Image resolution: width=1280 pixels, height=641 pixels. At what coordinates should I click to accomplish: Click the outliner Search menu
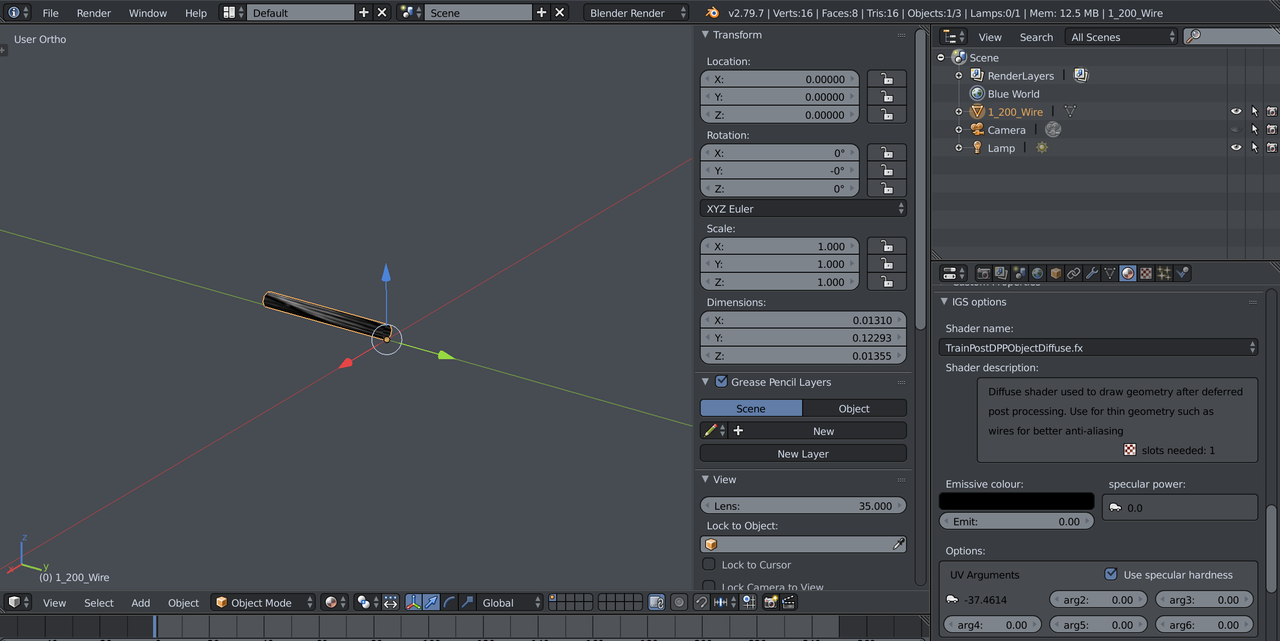[x=1036, y=37]
